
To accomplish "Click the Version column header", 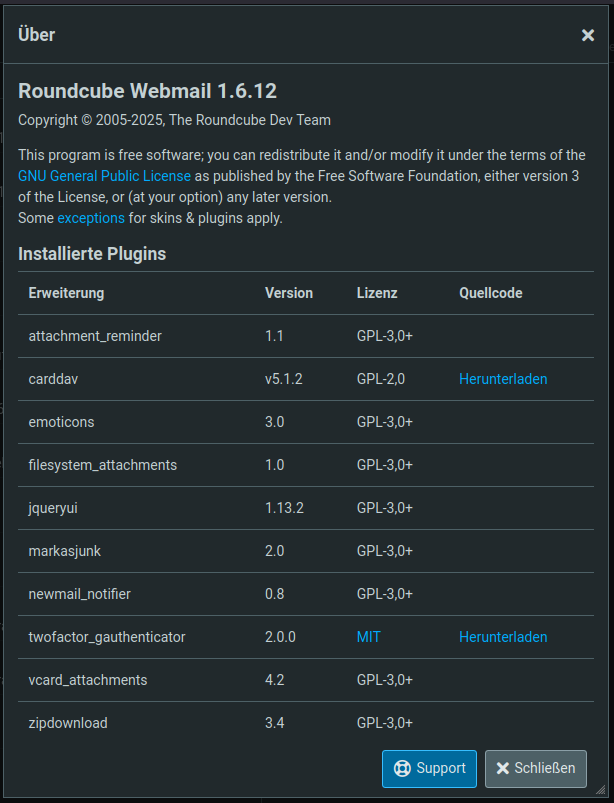I will (289, 293).
